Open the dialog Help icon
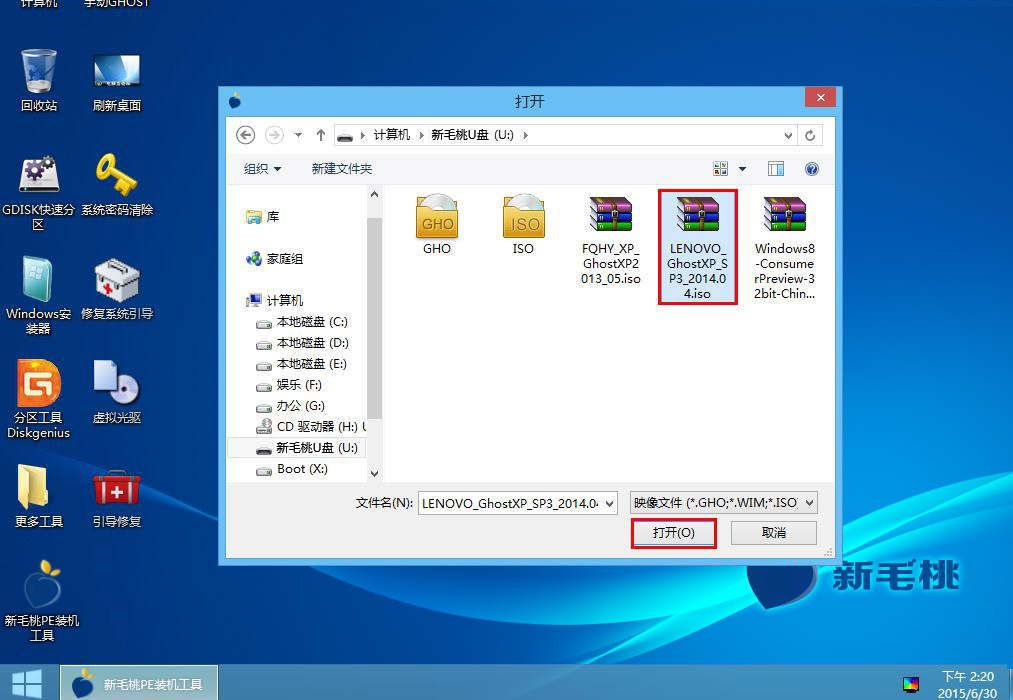Screen dimensions: 1013x700 click(811, 169)
